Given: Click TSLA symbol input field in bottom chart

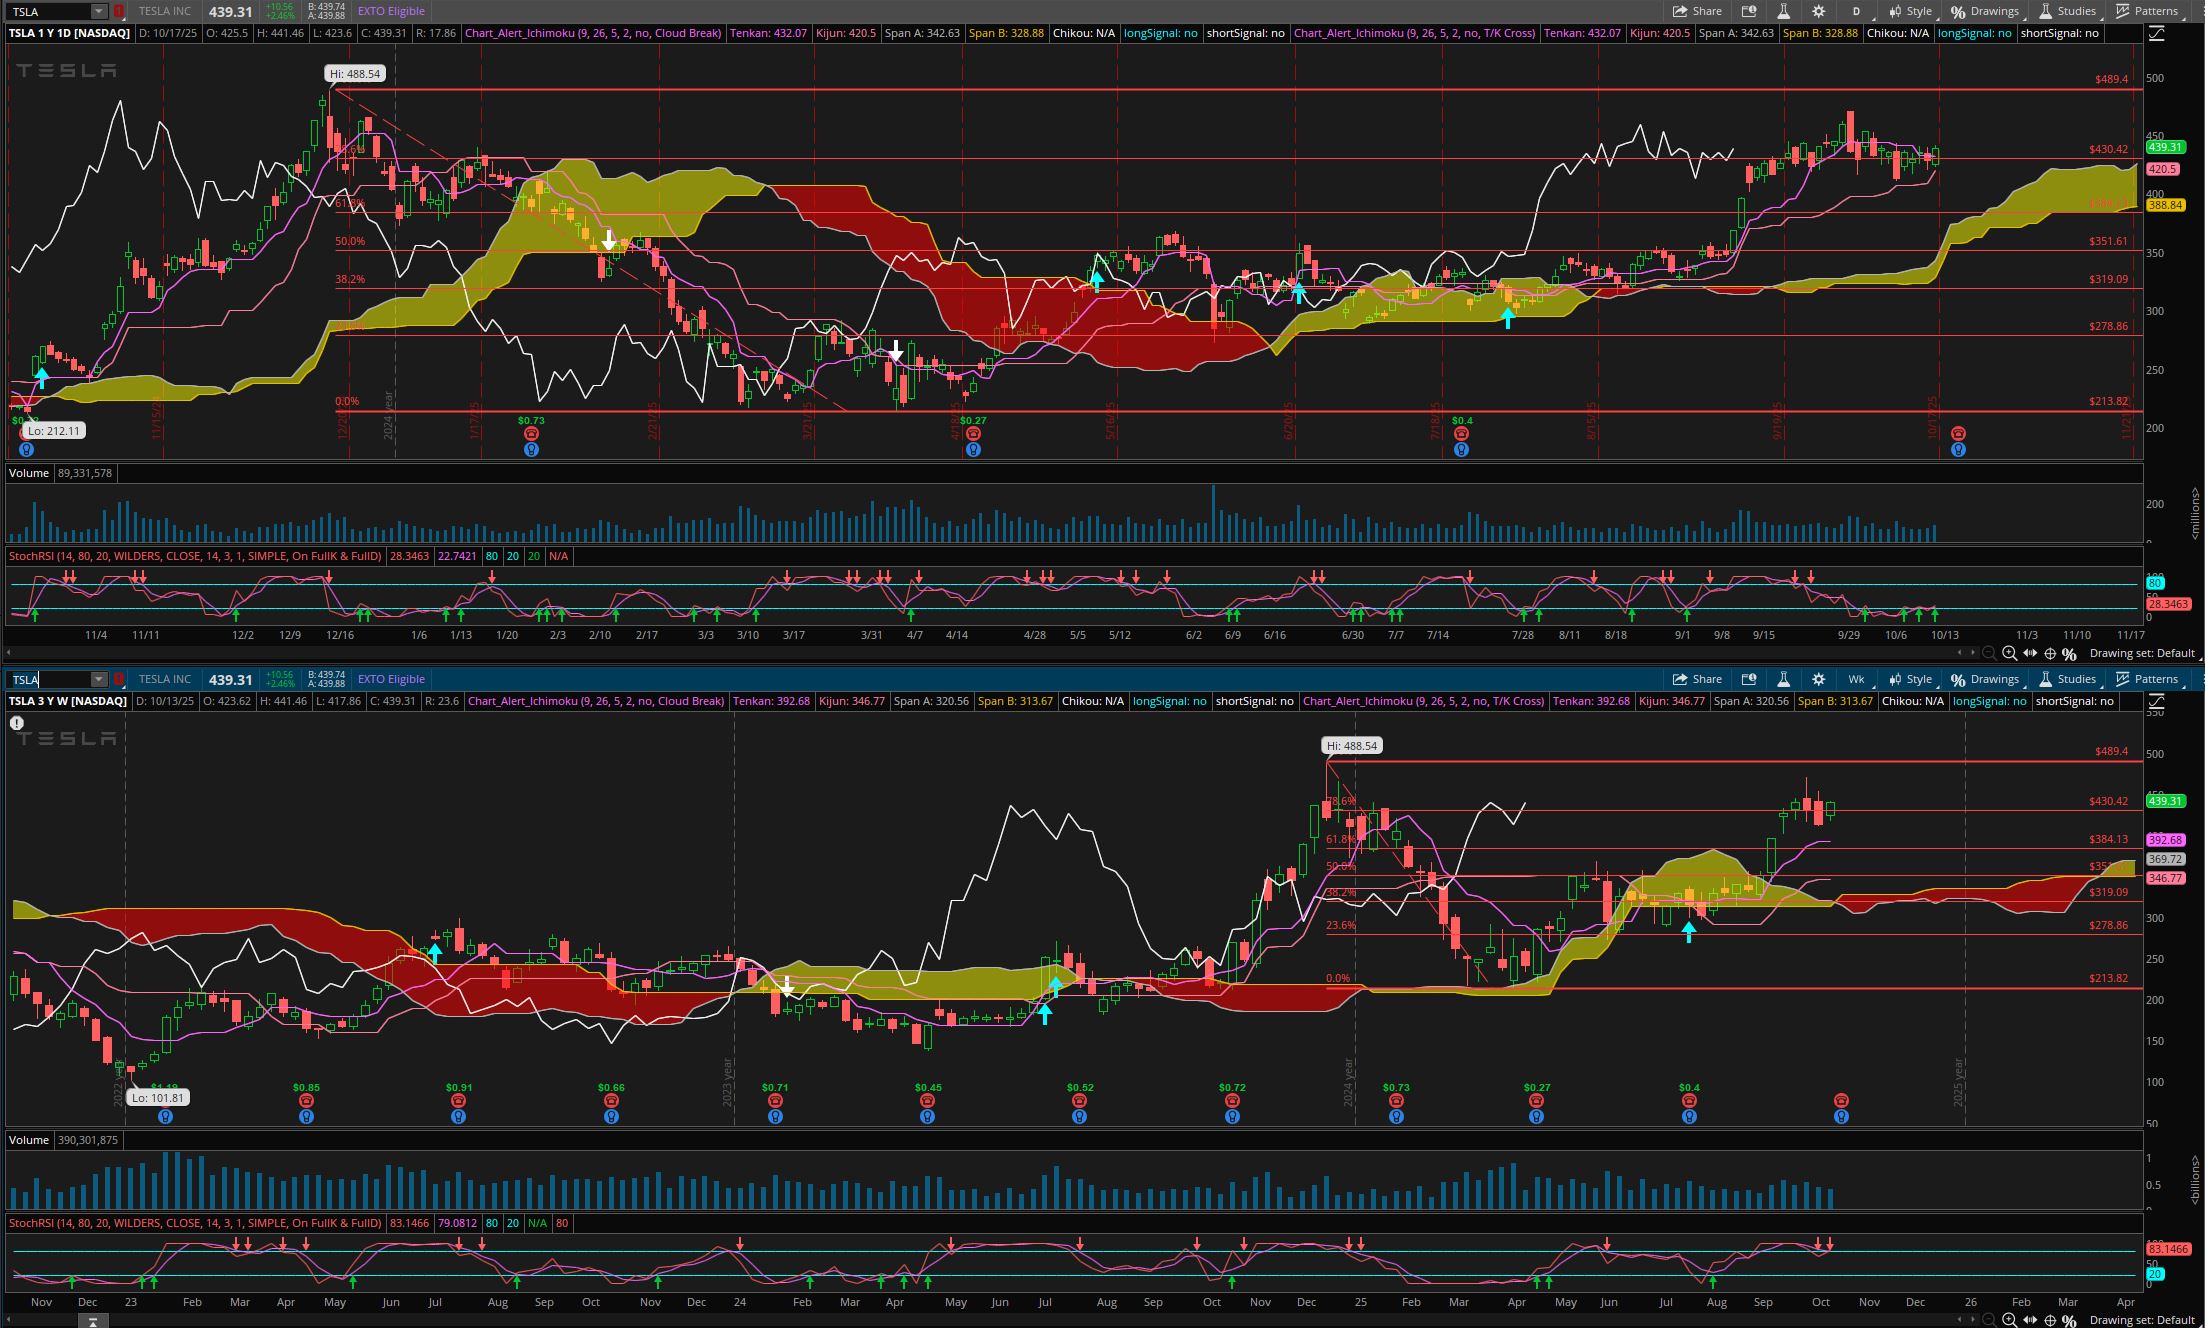Looking at the screenshot, I should (50, 679).
